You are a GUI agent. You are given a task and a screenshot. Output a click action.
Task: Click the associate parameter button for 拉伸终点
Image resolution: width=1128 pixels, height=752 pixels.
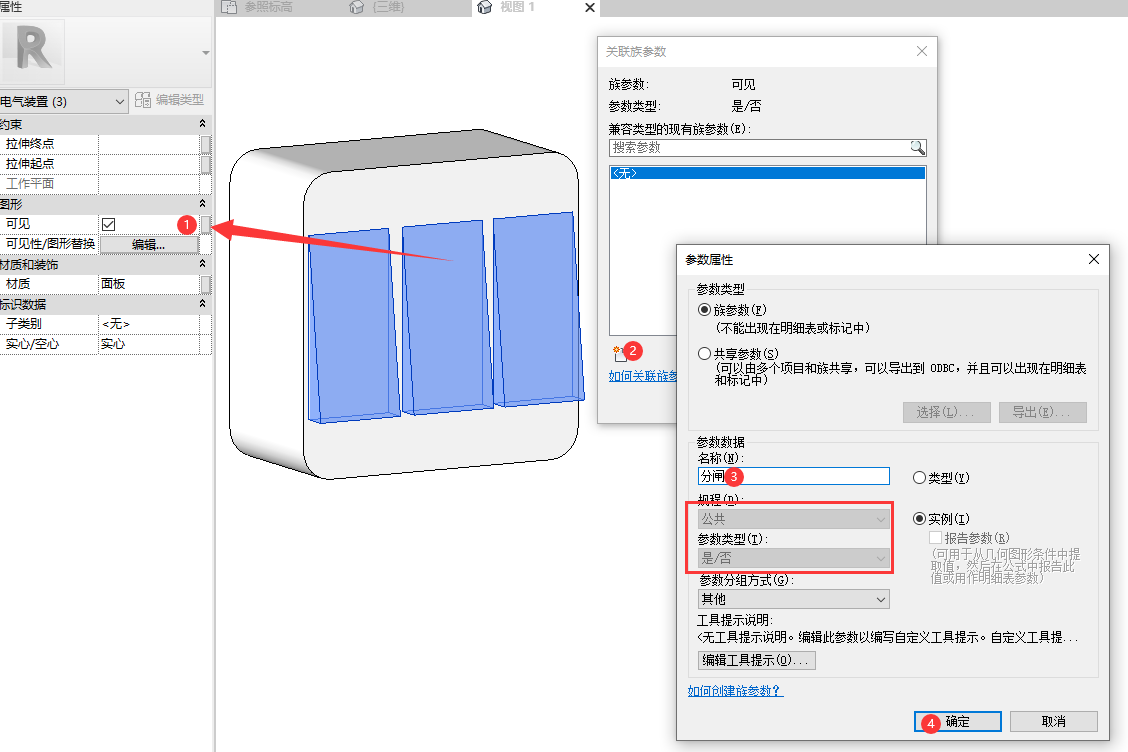coord(206,144)
